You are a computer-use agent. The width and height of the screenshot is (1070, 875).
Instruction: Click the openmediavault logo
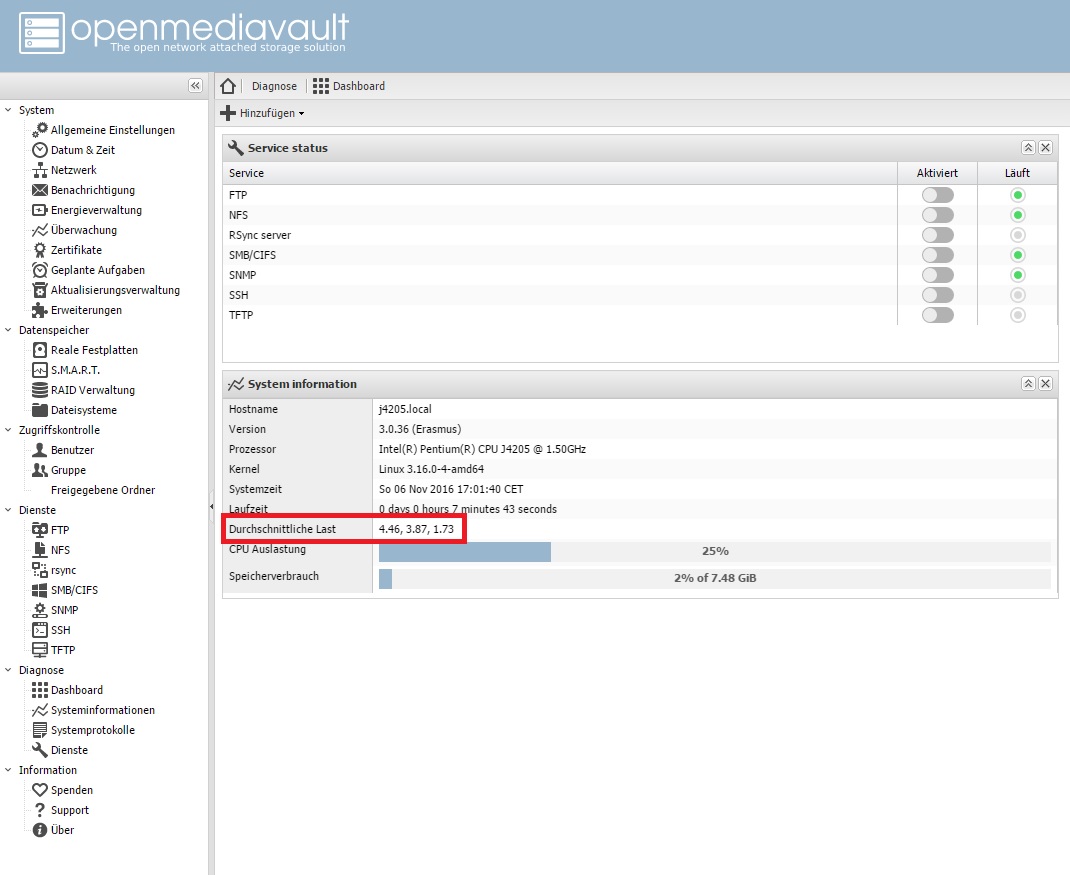[184, 32]
